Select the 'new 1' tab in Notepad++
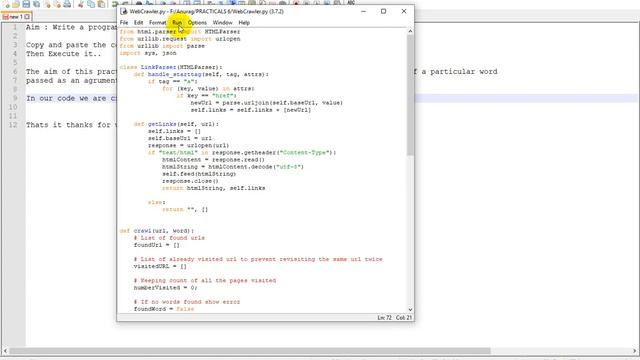 (x=16, y=17)
